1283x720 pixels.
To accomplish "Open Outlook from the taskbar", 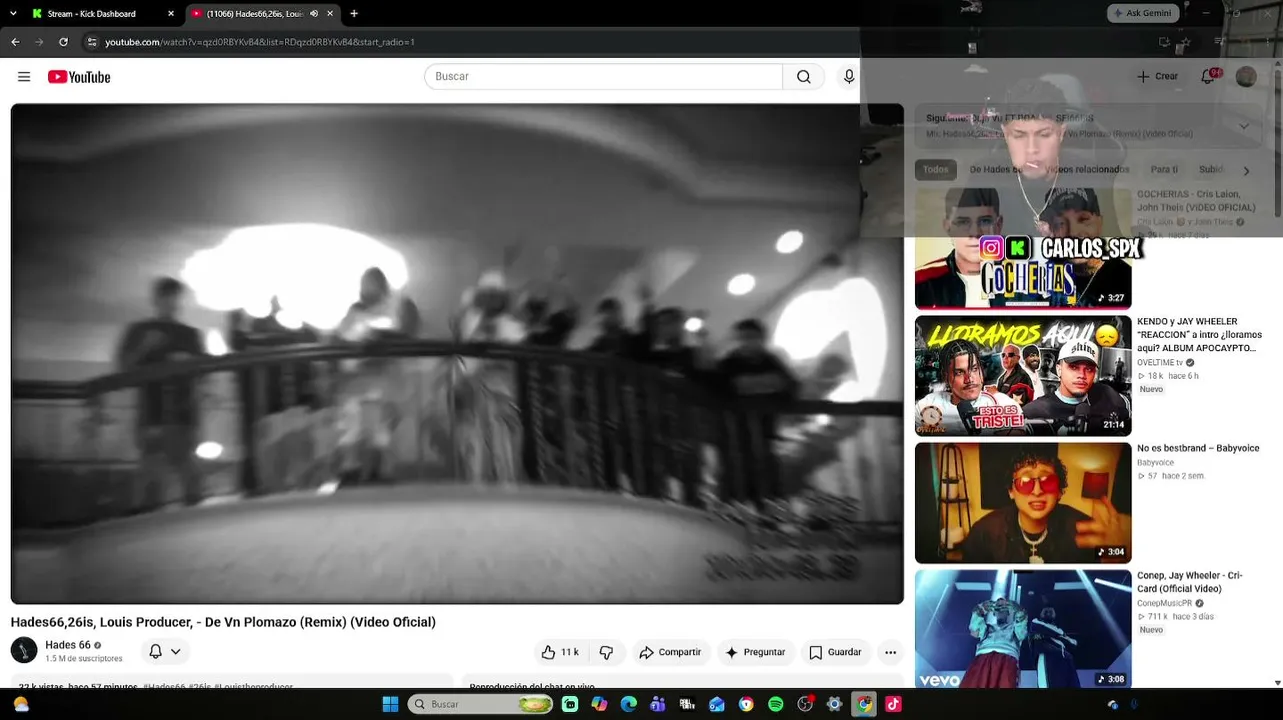I will tap(717, 704).
